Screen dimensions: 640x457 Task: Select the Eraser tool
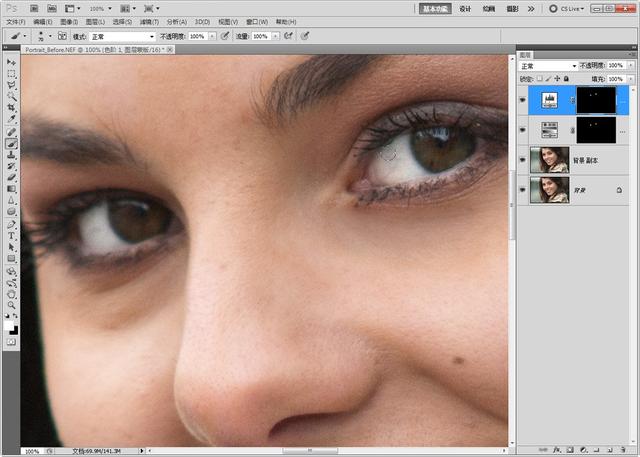click(11, 178)
